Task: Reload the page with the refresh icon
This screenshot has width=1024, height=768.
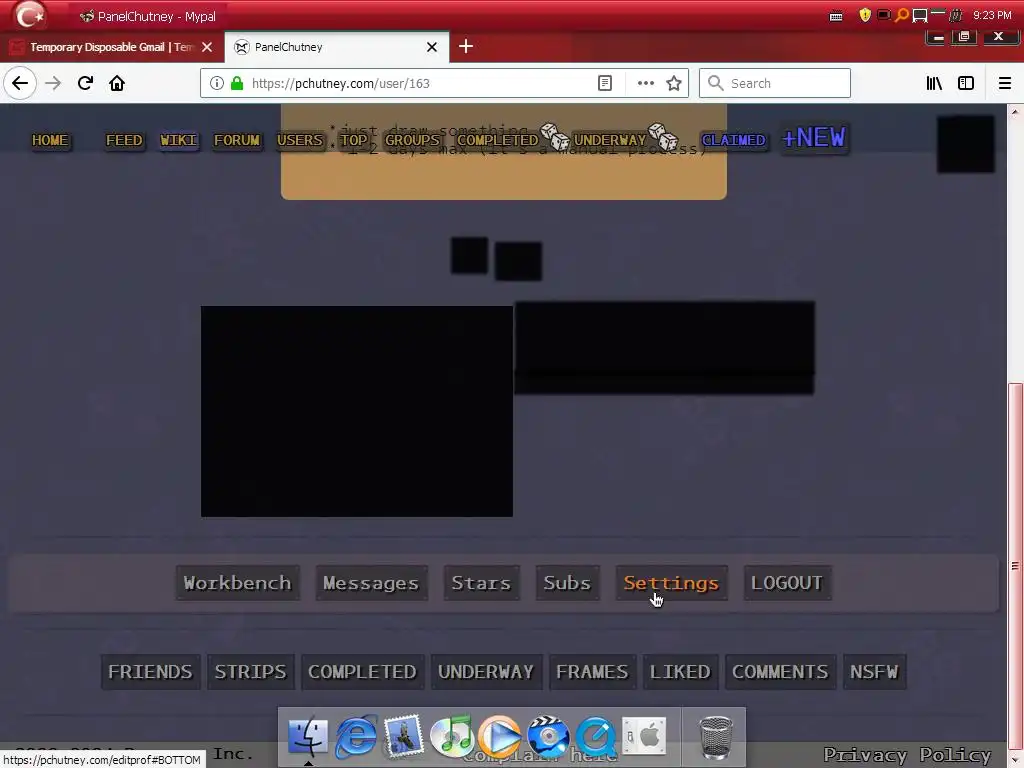Action: click(x=85, y=83)
